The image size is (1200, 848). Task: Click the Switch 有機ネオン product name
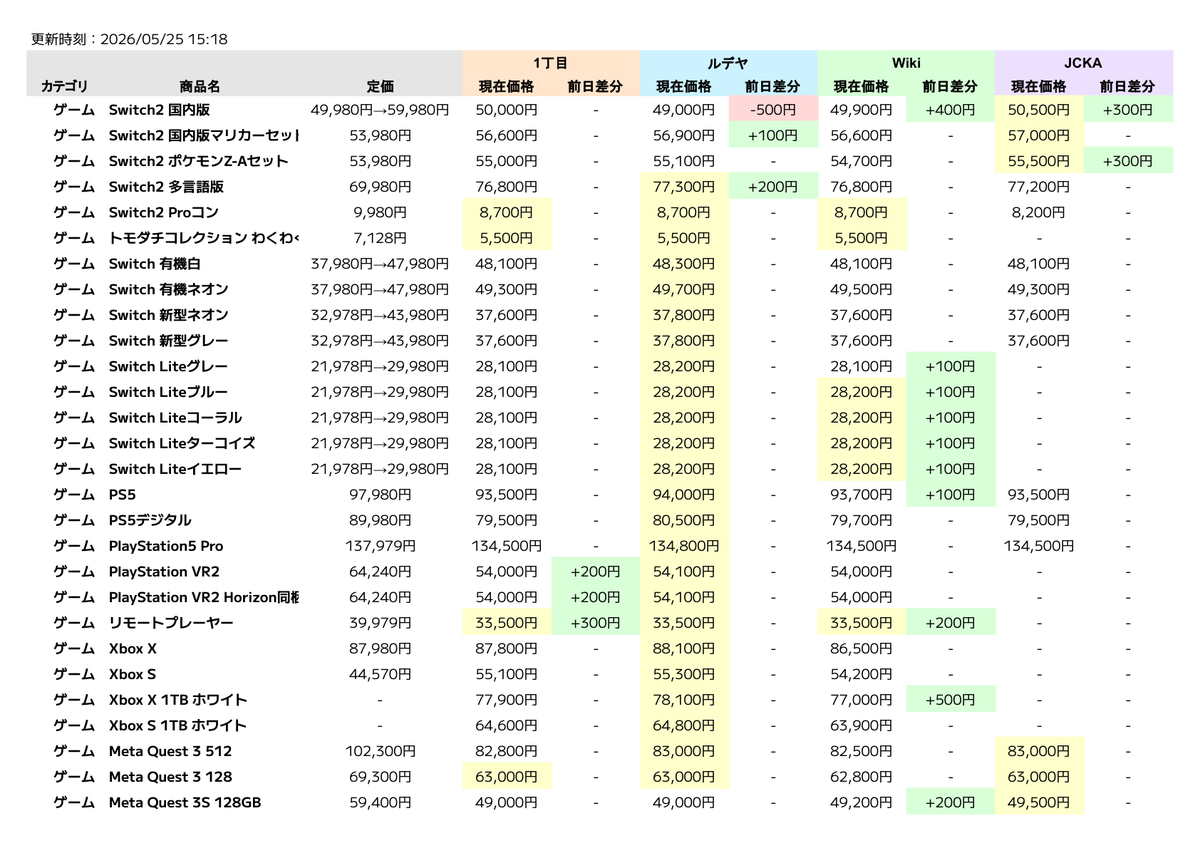pos(168,289)
